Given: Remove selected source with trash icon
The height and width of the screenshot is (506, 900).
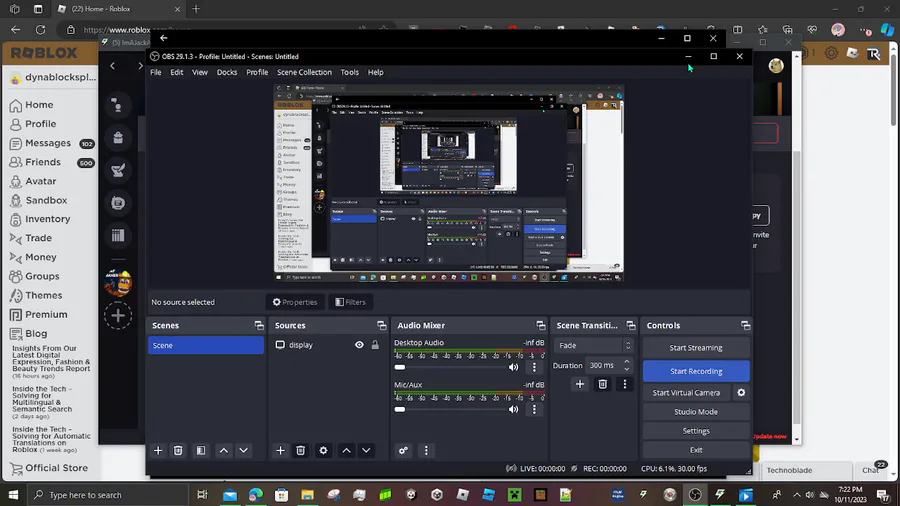Looking at the screenshot, I should pyautogui.click(x=300, y=450).
